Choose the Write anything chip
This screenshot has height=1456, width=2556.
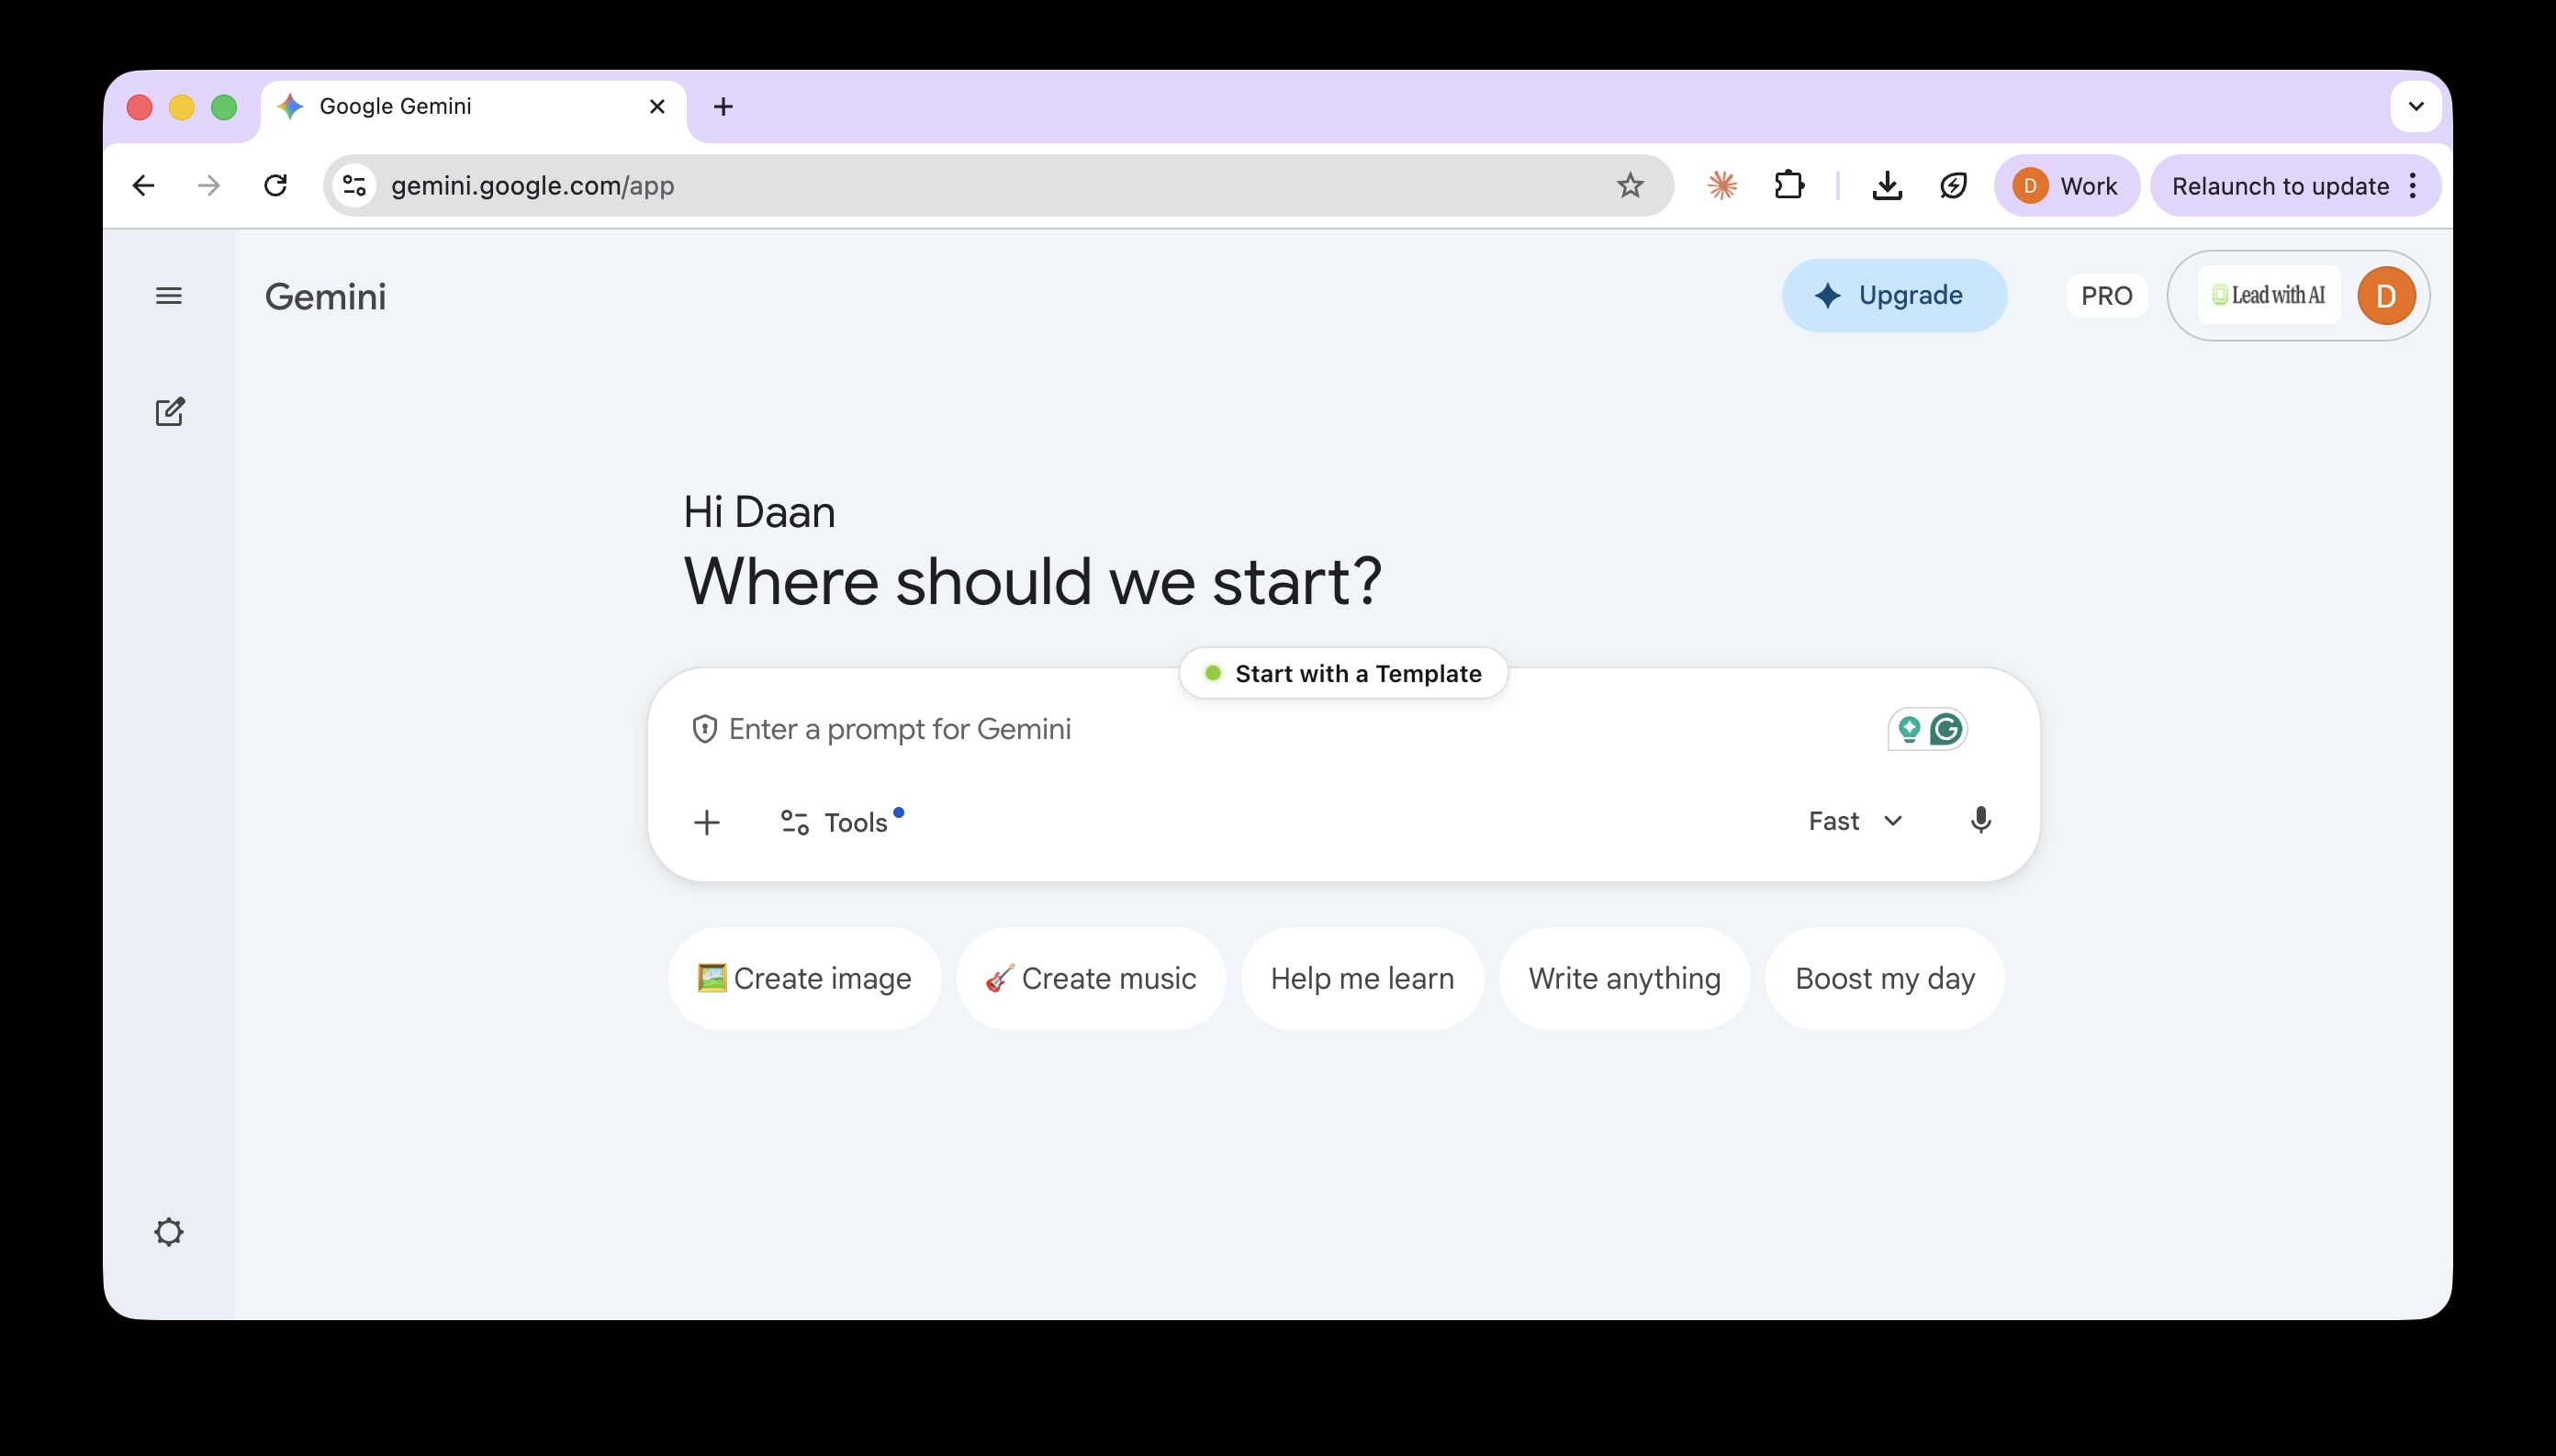tap(1624, 978)
